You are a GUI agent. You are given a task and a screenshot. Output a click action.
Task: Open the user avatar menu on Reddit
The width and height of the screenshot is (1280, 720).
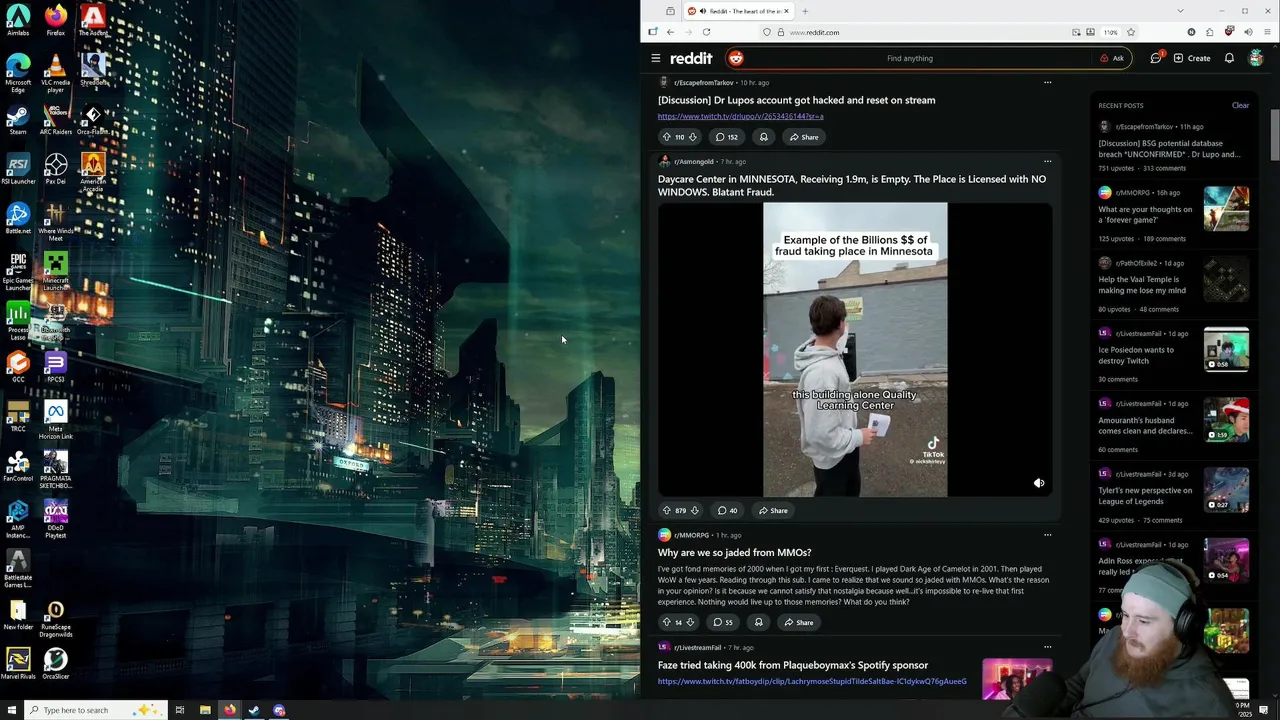point(1256,58)
